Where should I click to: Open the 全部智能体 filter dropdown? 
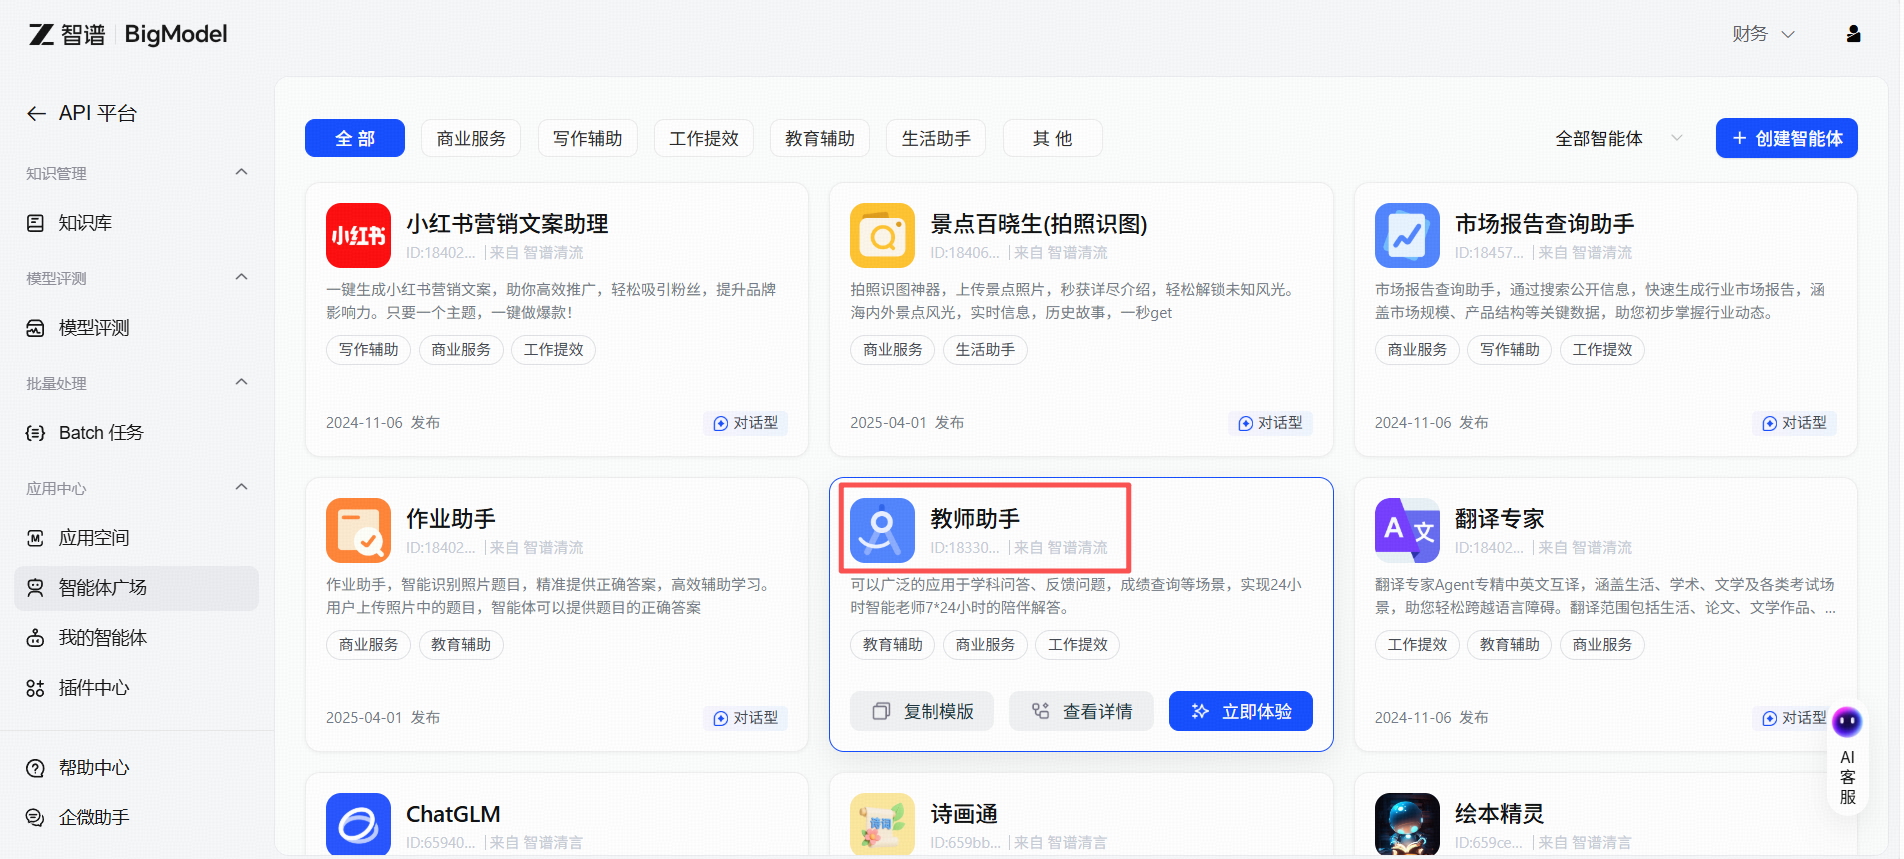point(1618,138)
